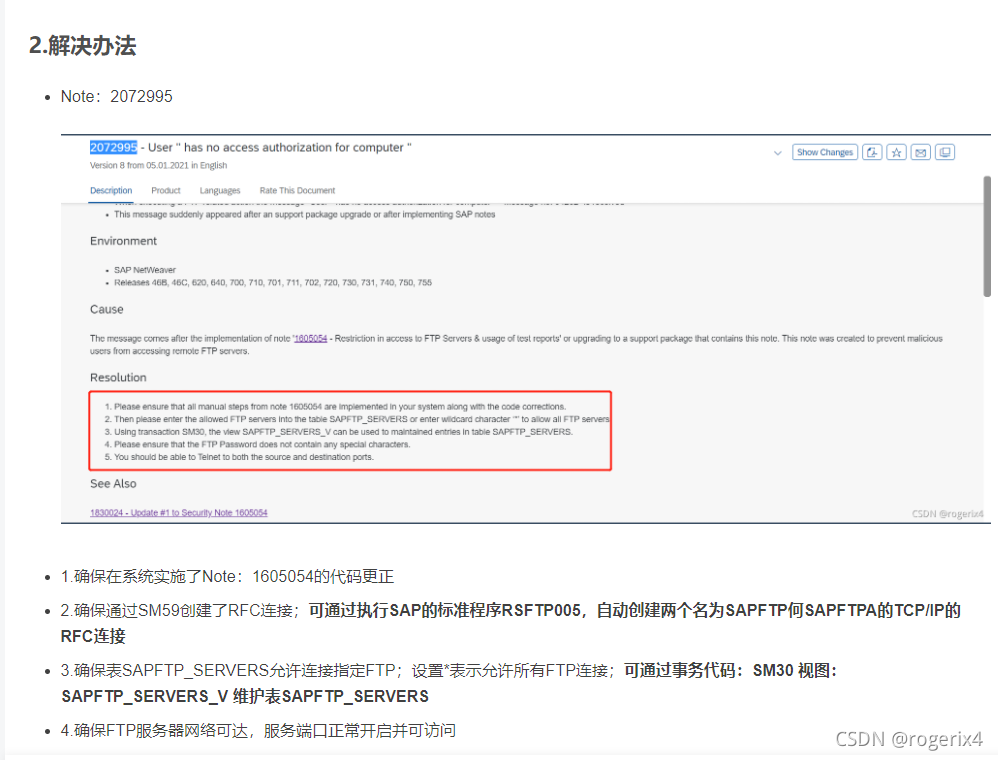
Task: Open the Product tab
Action: tap(166, 190)
